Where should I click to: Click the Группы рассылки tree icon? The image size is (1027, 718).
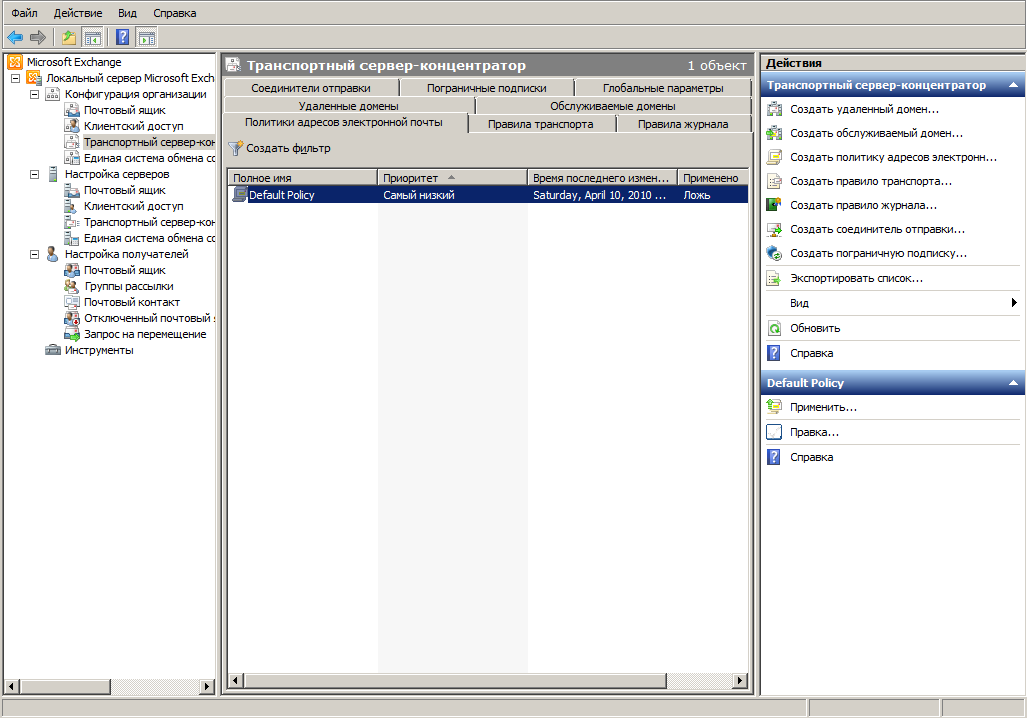click(x=71, y=286)
